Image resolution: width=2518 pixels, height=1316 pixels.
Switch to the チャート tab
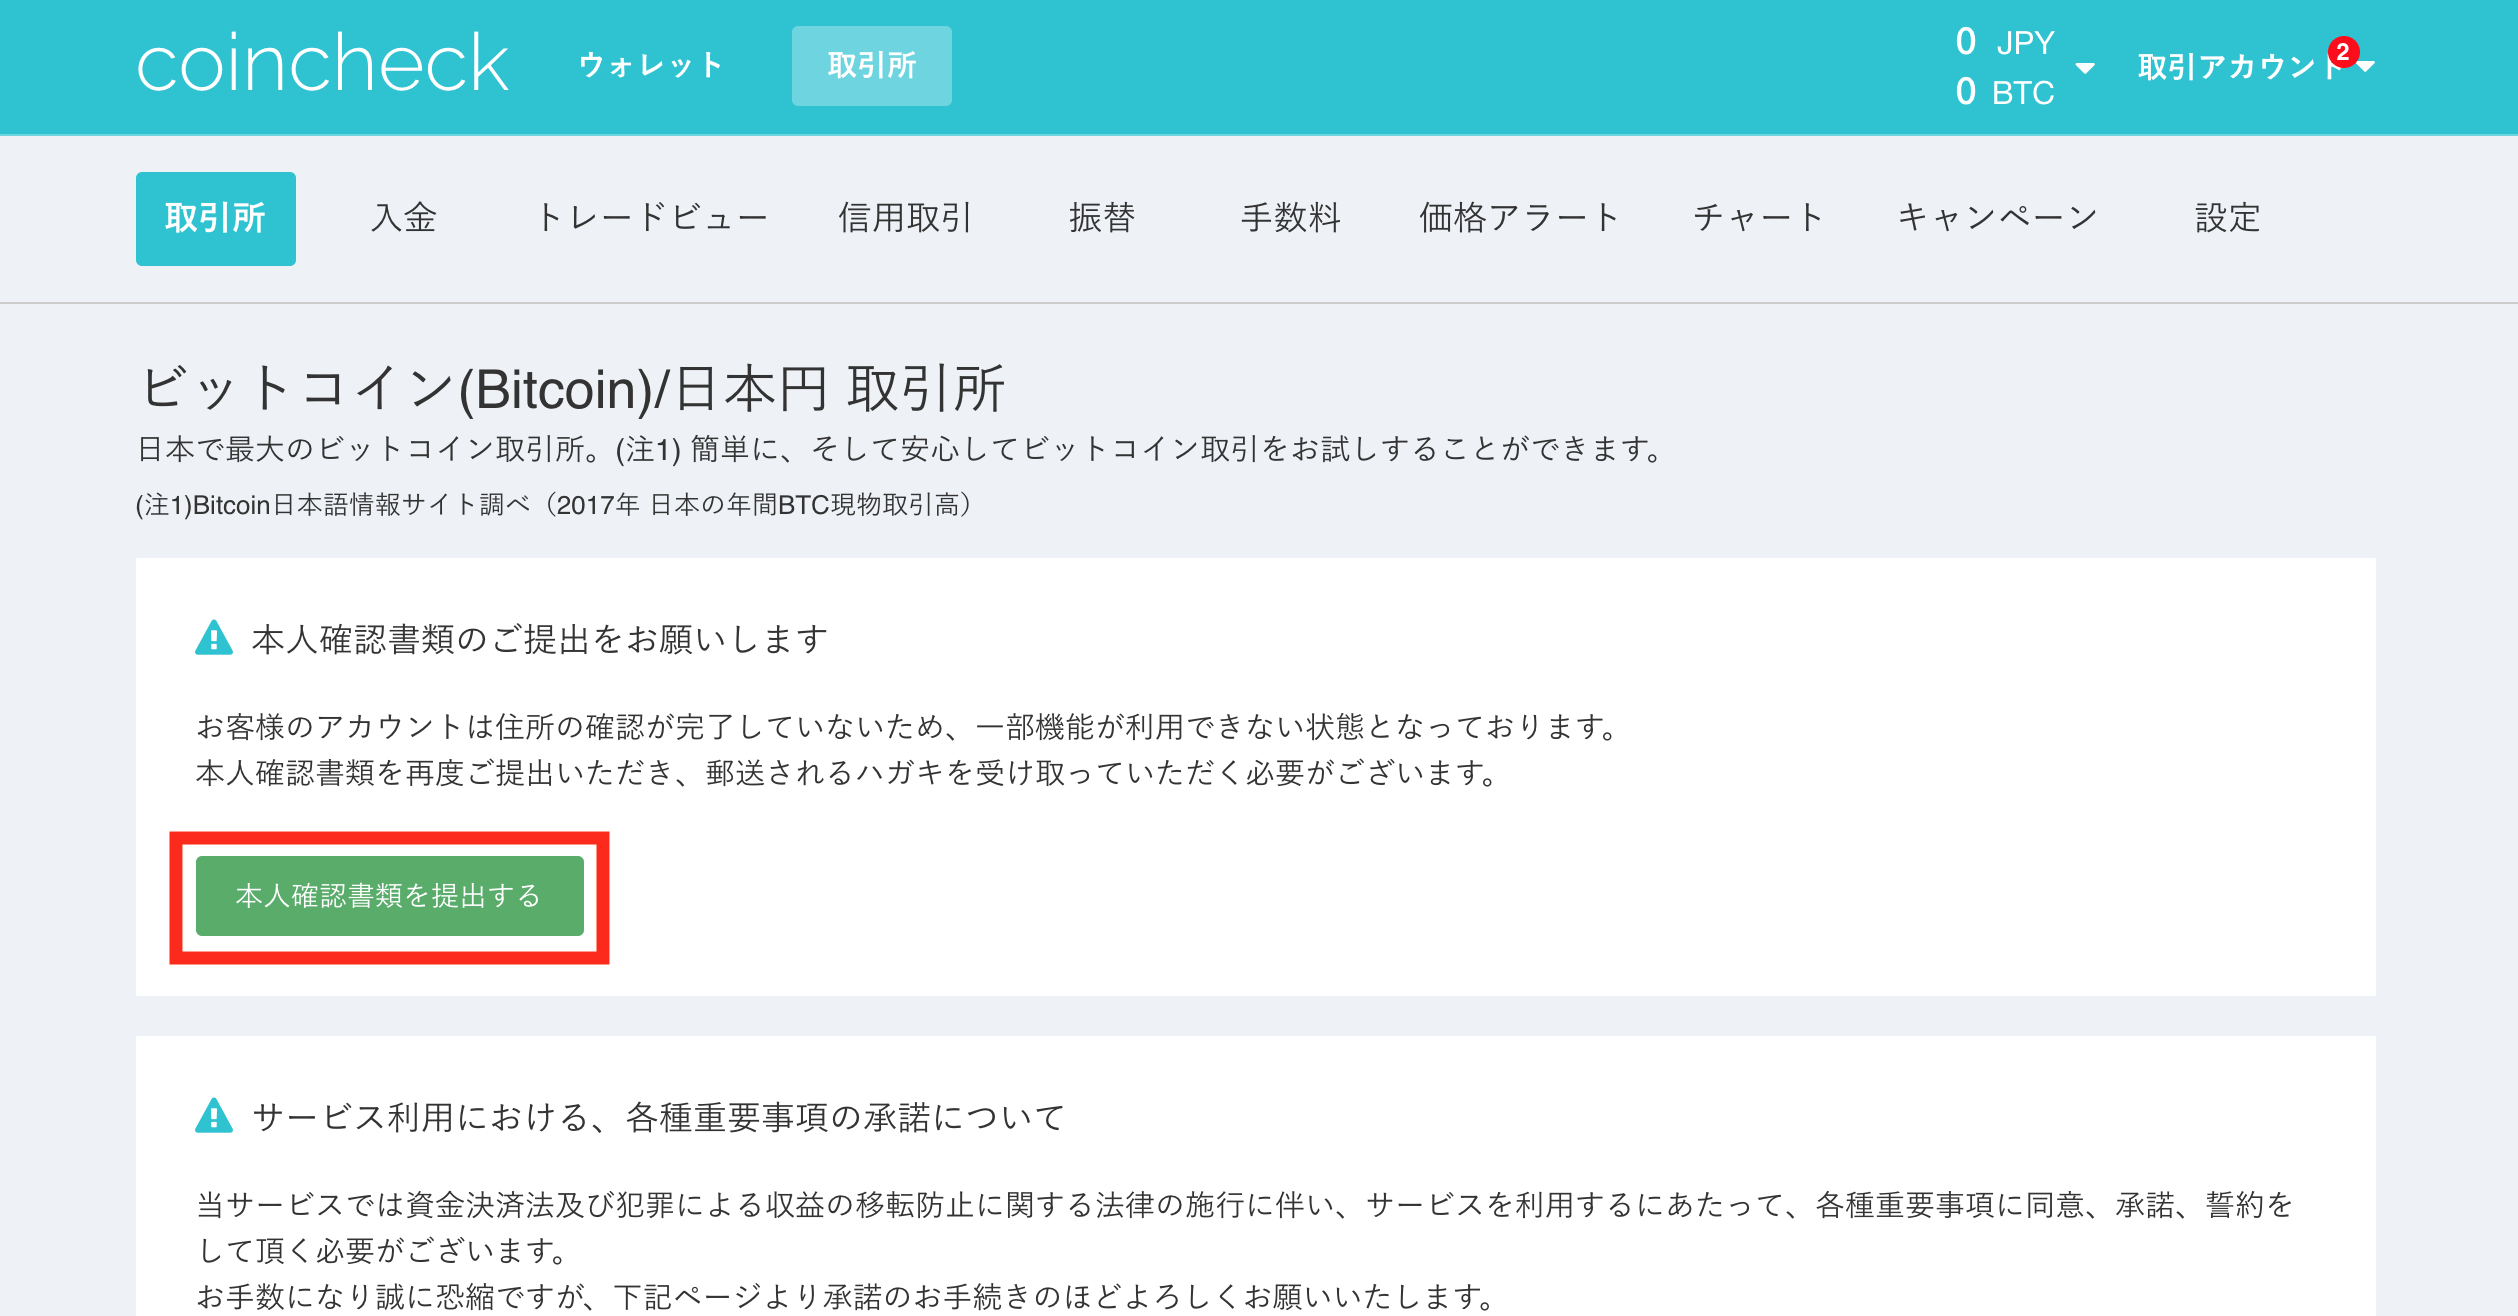click(x=1758, y=217)
